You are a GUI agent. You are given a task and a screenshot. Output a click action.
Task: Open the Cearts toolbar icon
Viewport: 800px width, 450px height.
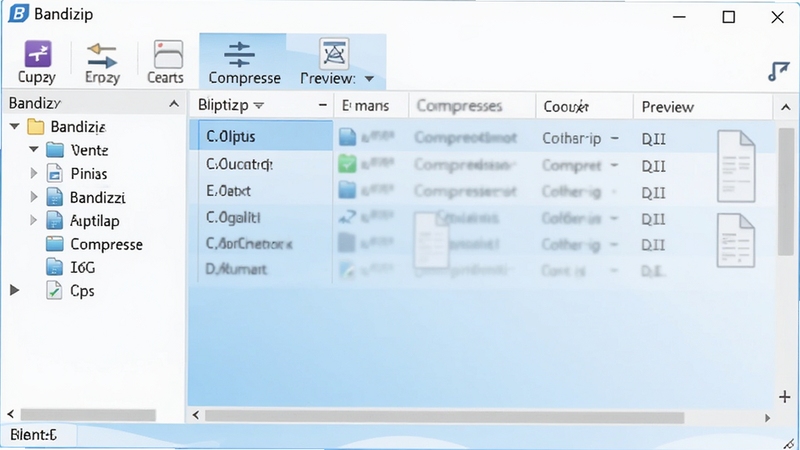click(x=168, y=55)
